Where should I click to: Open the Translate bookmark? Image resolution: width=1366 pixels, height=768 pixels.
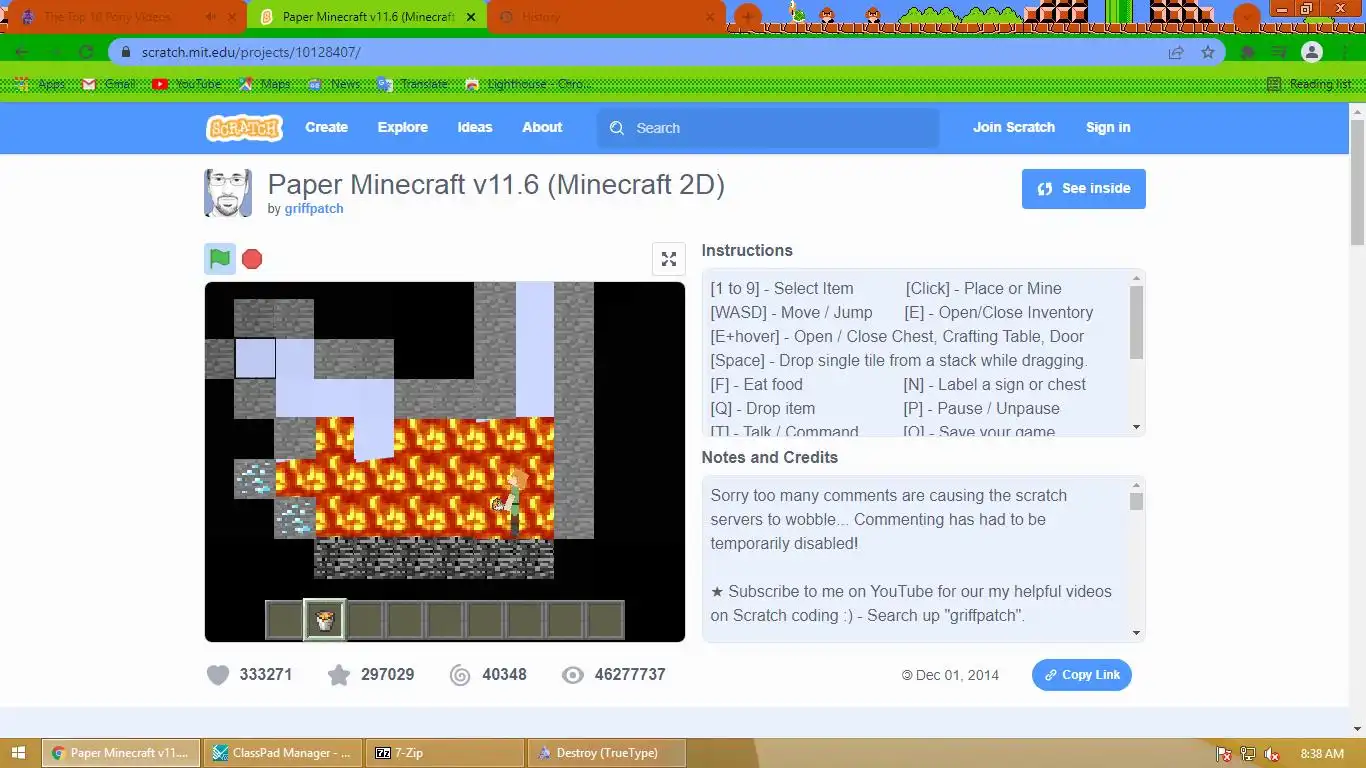click(x=412, y=84)
